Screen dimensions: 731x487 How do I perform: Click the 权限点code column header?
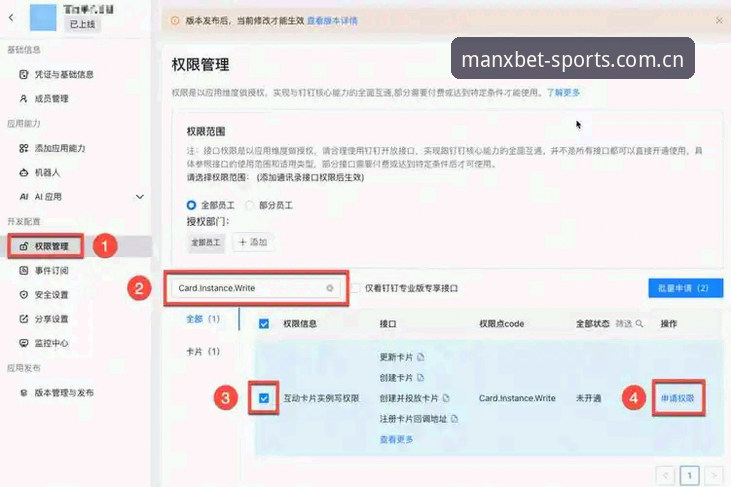tap(502, 323)
